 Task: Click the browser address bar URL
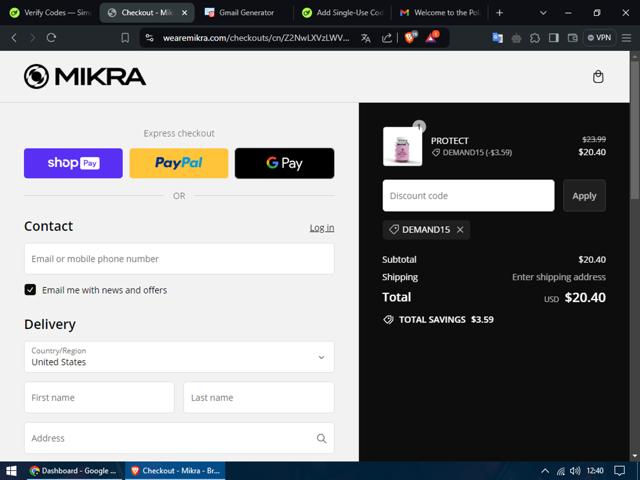[256, 38]
